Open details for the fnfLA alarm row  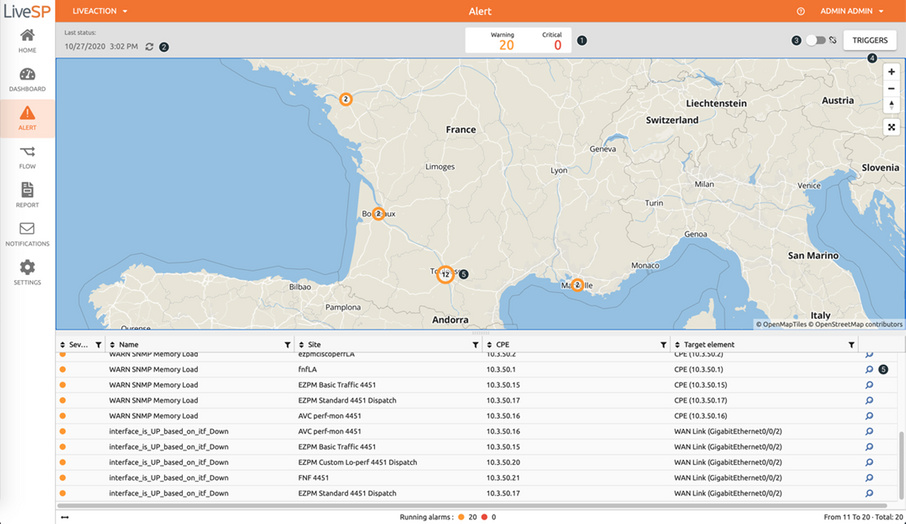[x=869, y=369]
